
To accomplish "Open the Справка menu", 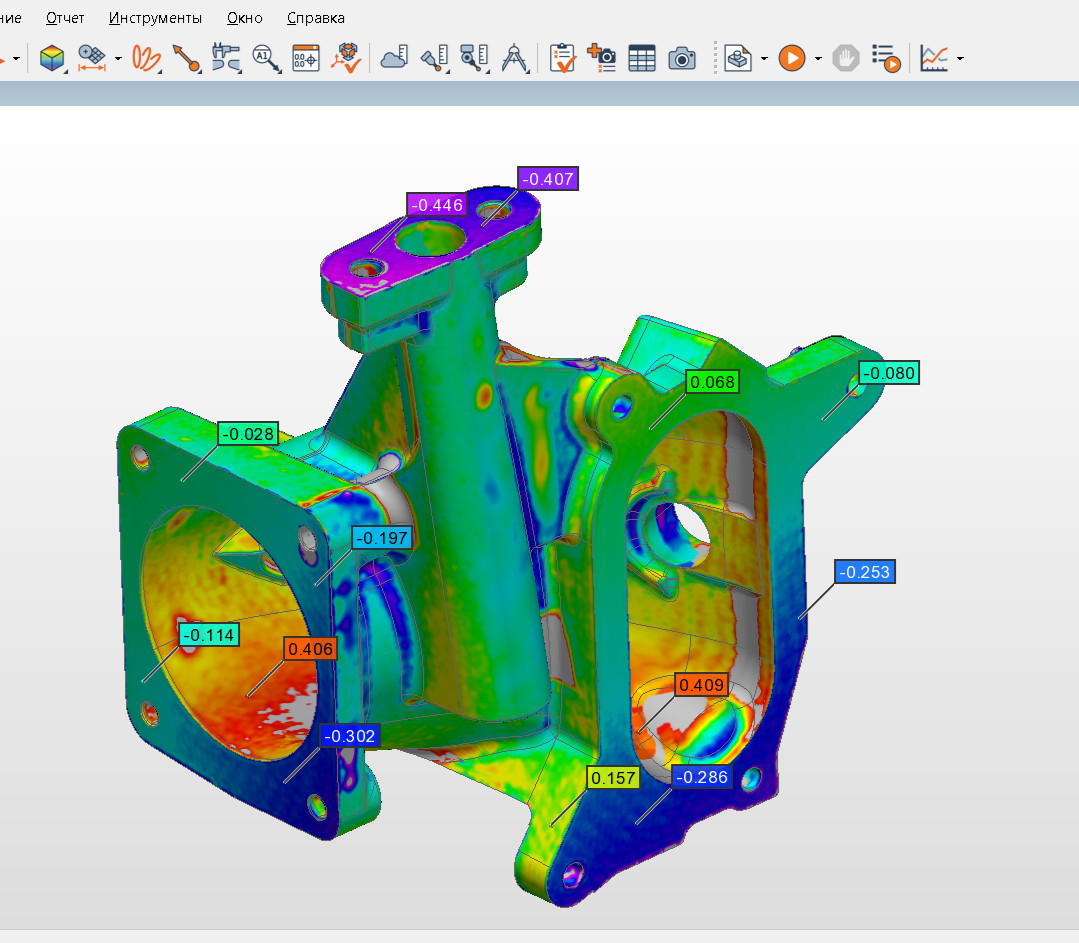I will click(x=316, y=18).
